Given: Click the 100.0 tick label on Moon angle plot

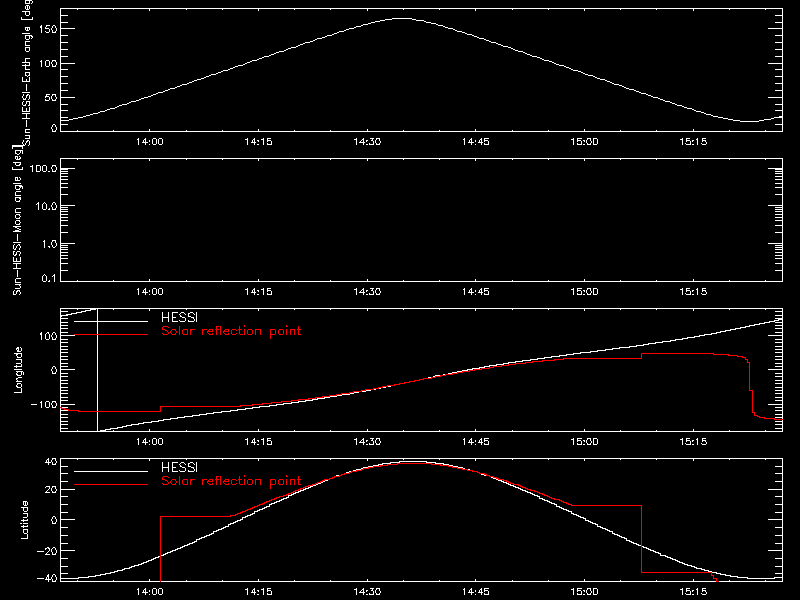Looking at the screenshot, I should (x=43, y=169).
